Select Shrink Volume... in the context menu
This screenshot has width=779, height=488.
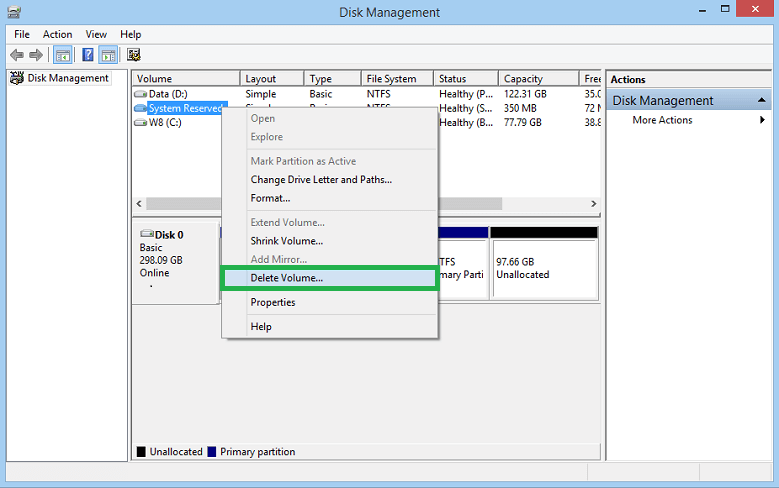pos(329,241)
